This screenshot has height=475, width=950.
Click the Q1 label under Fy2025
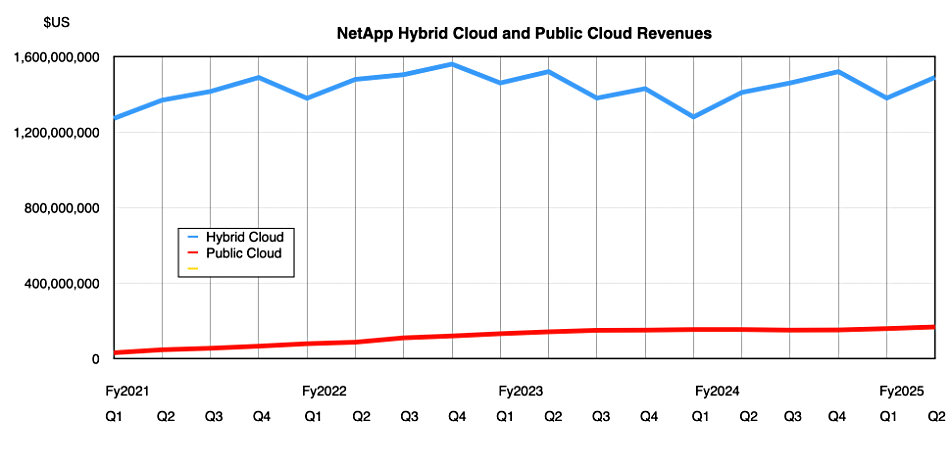888,417
